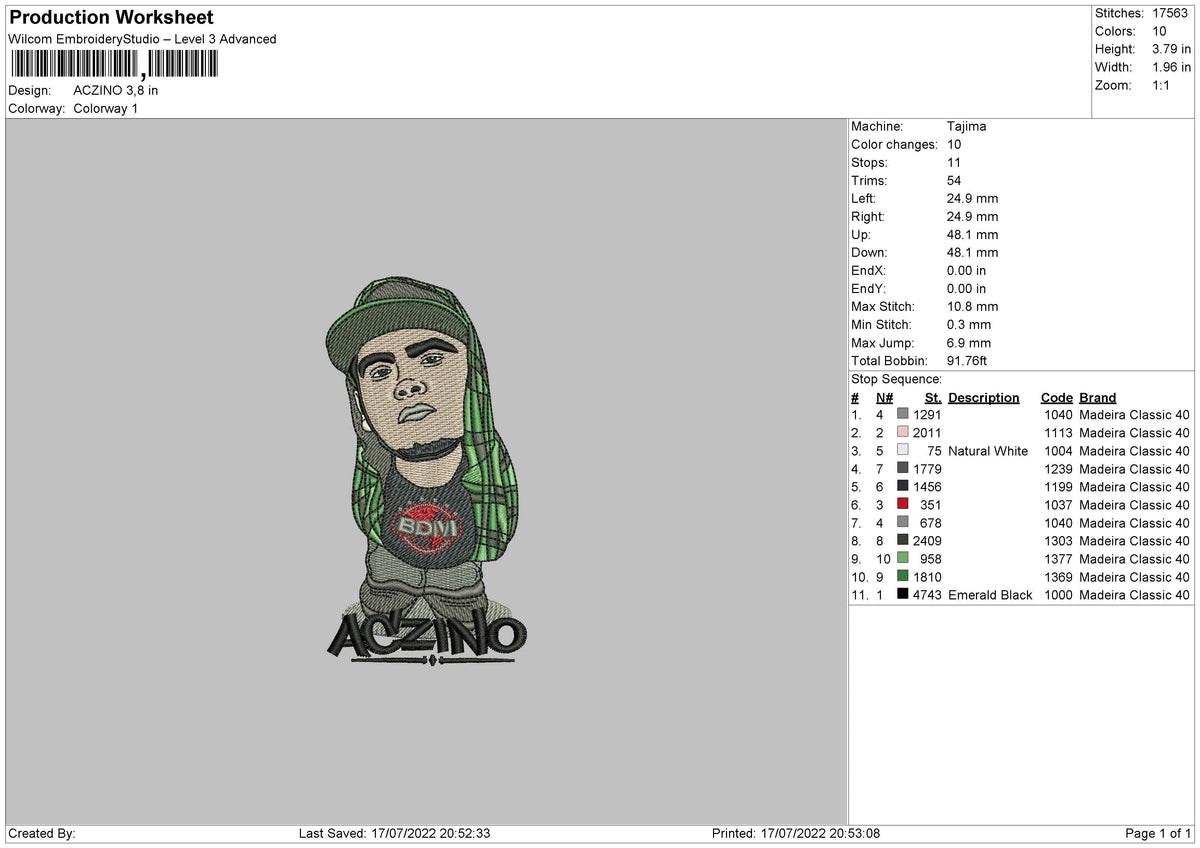Click the Total Bobbin value '91.76ft'
This screenshot has height=848, width=1200.
967,360
